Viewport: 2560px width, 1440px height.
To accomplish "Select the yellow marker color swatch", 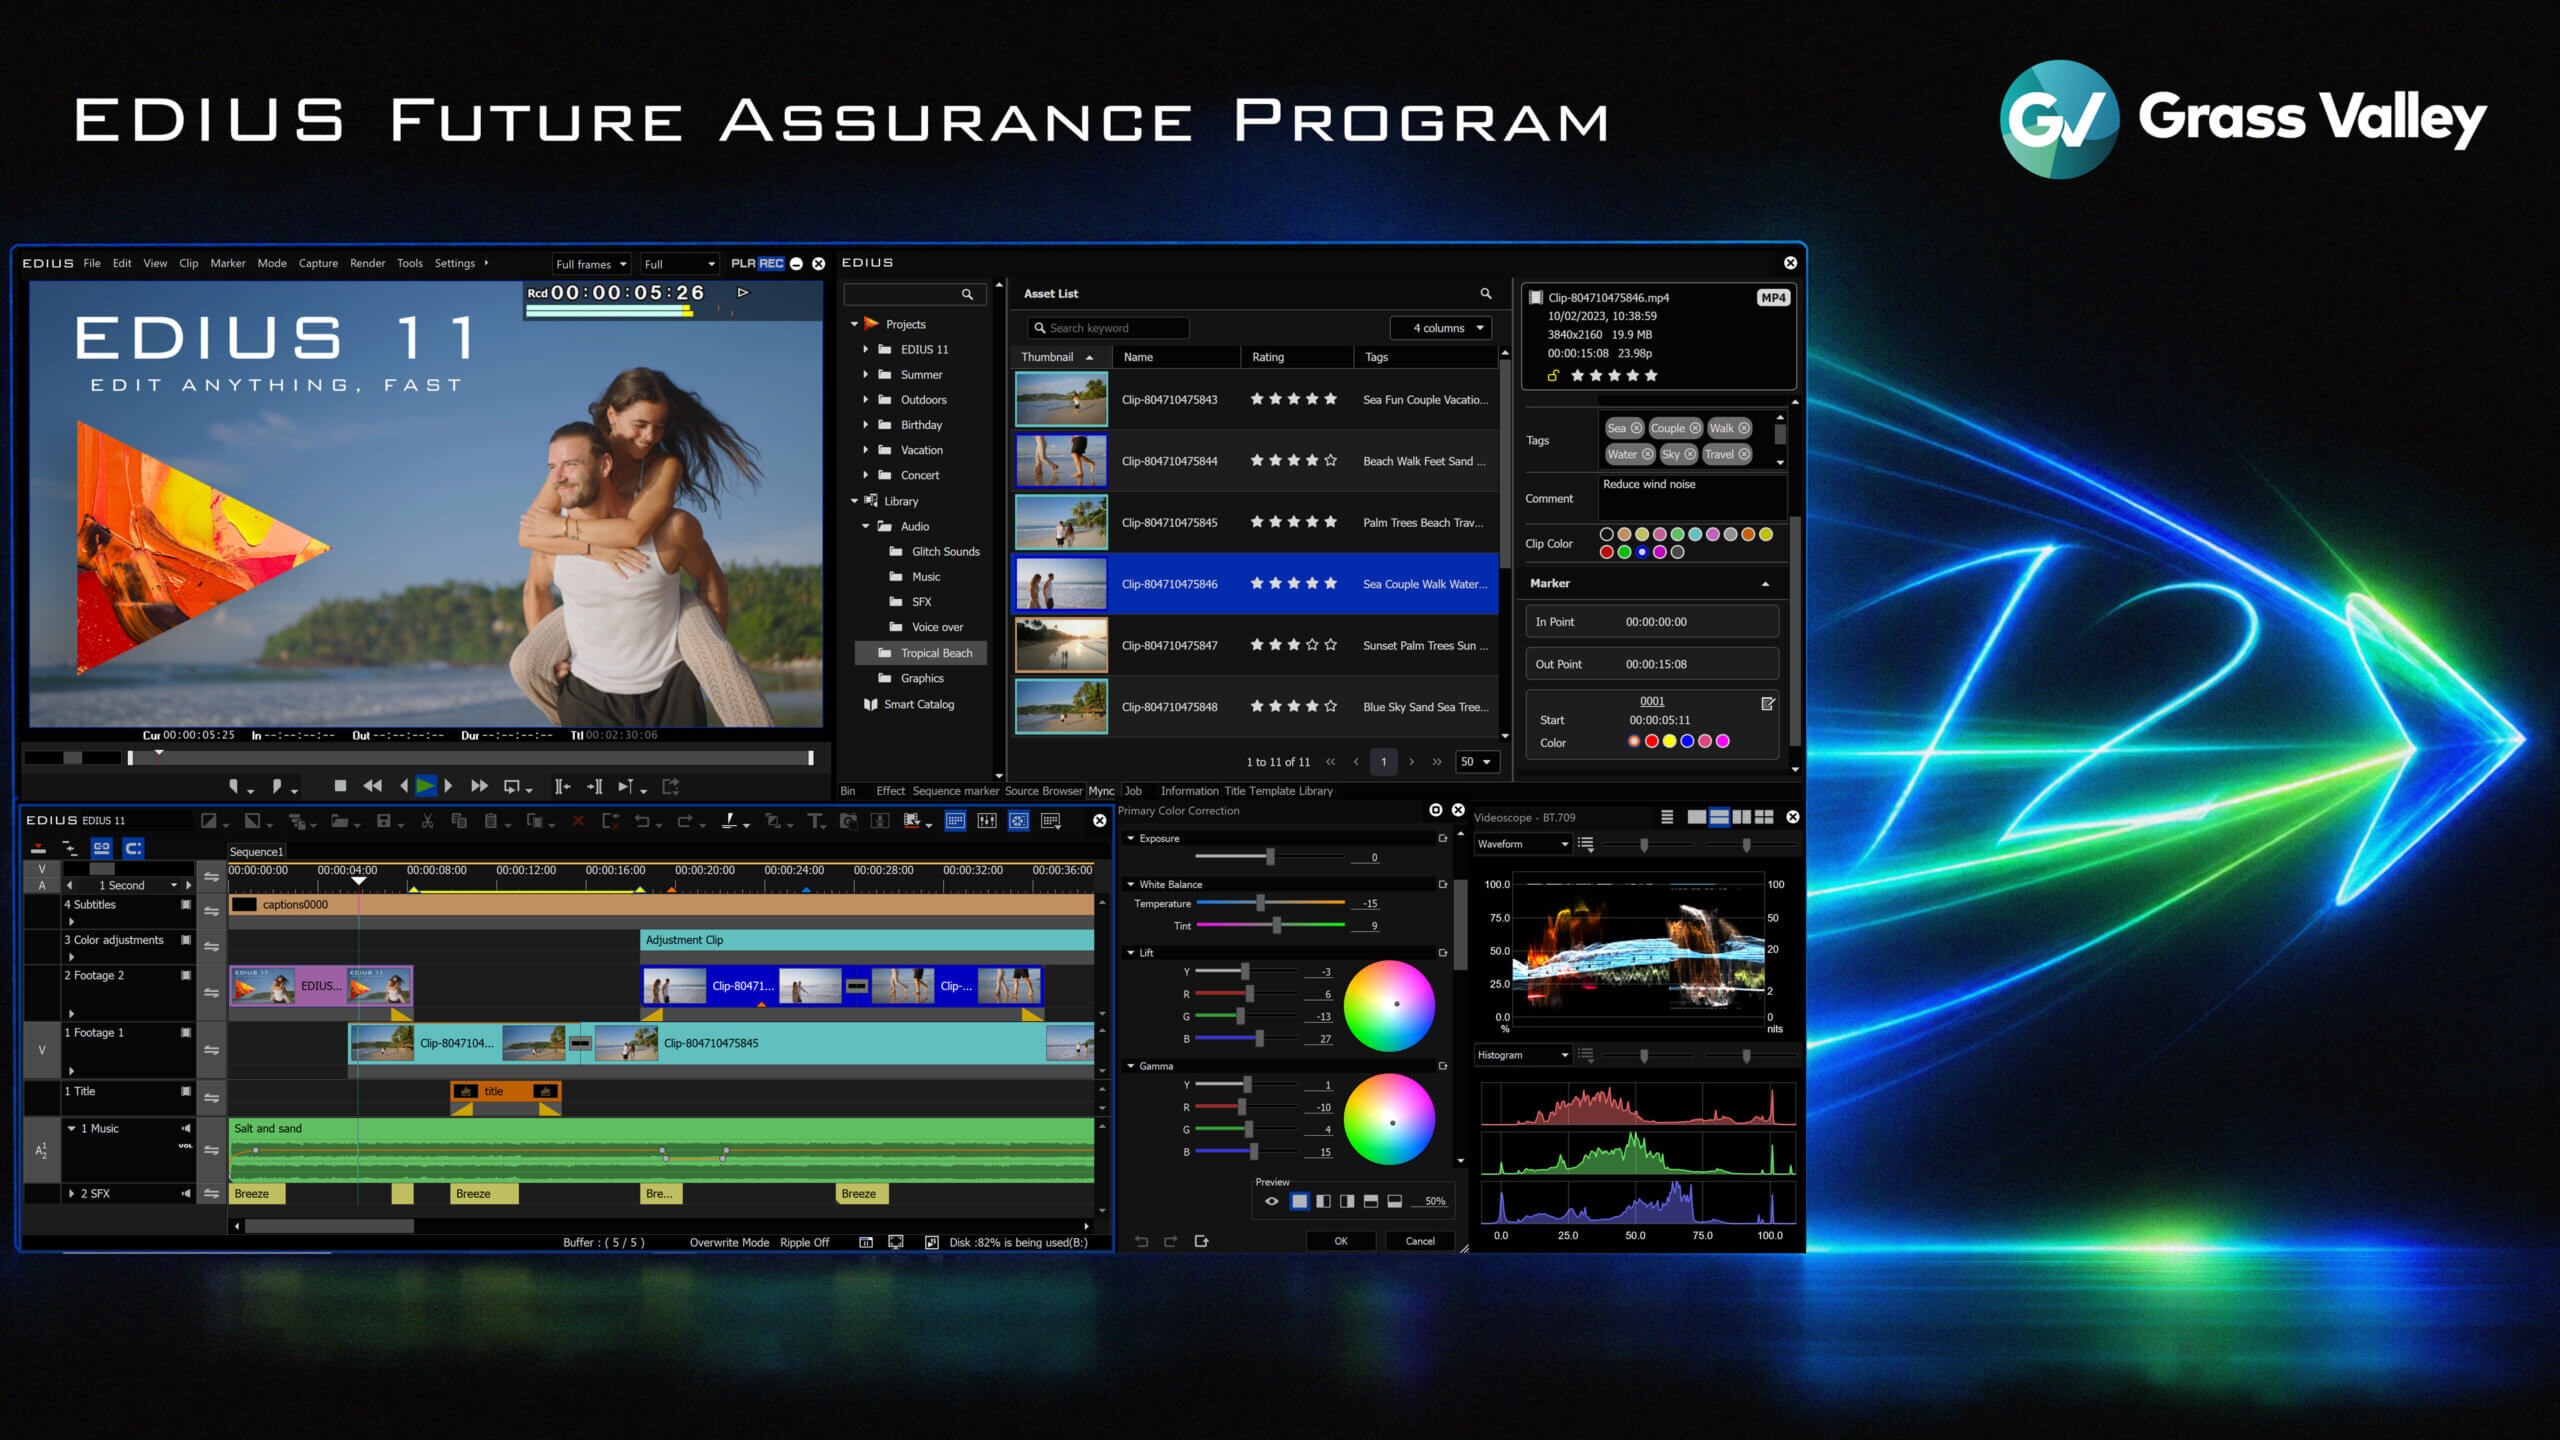I will point(1669,742).
